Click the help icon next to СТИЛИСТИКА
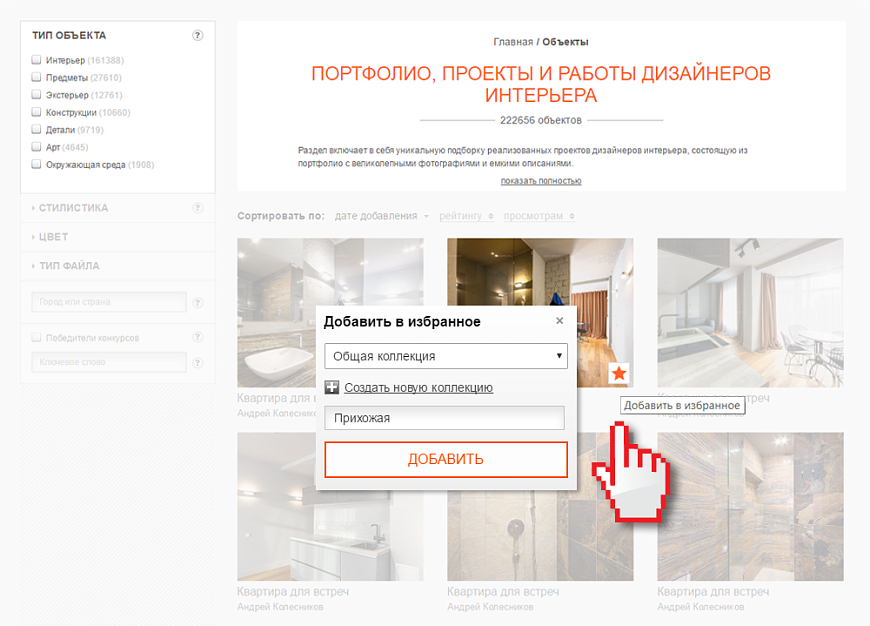This screenshot has width=870, height=626. pos(198,208)
